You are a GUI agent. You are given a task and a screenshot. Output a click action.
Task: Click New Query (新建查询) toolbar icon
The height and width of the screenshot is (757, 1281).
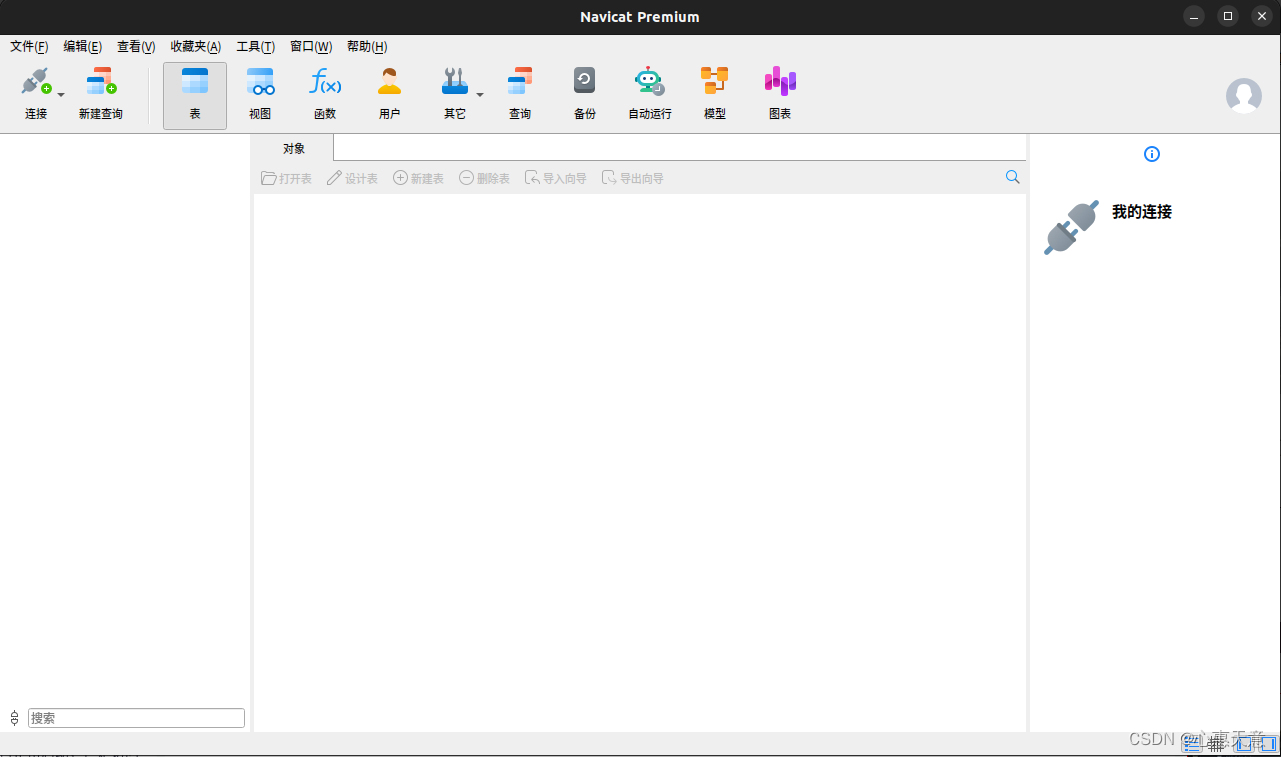(101, 81)
